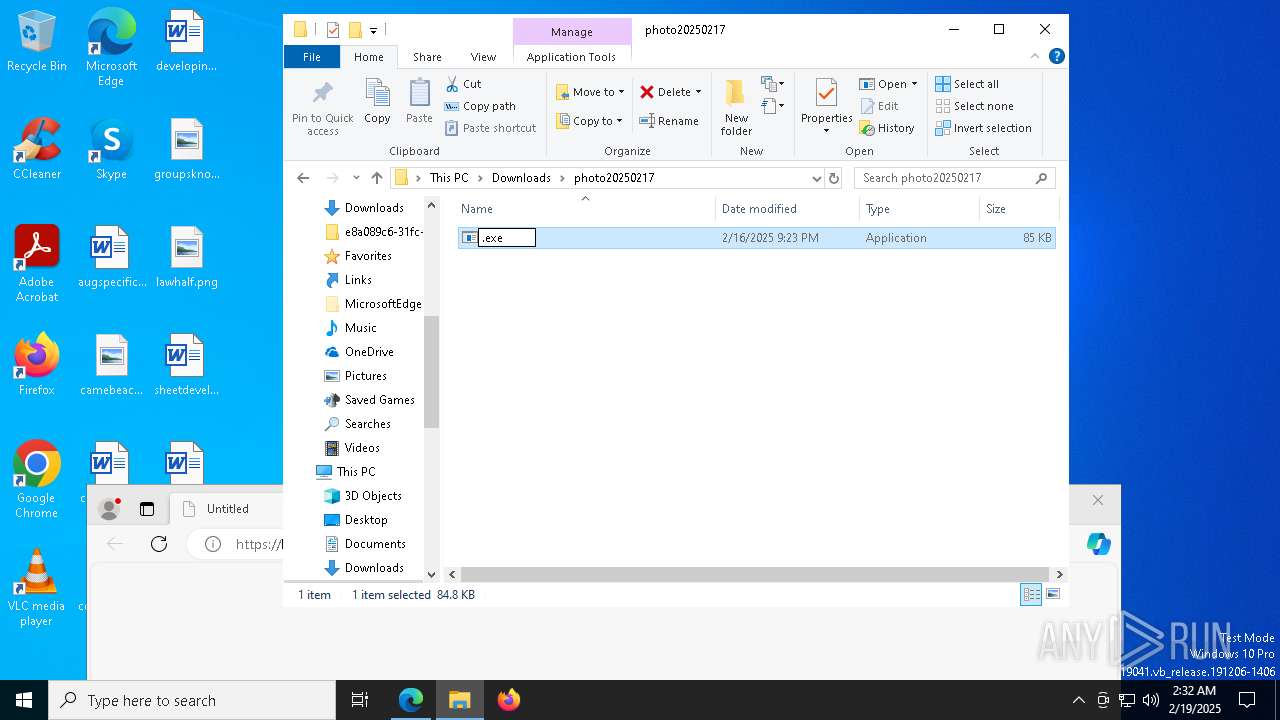Click Downloads in the address bar path

point(521,178)
